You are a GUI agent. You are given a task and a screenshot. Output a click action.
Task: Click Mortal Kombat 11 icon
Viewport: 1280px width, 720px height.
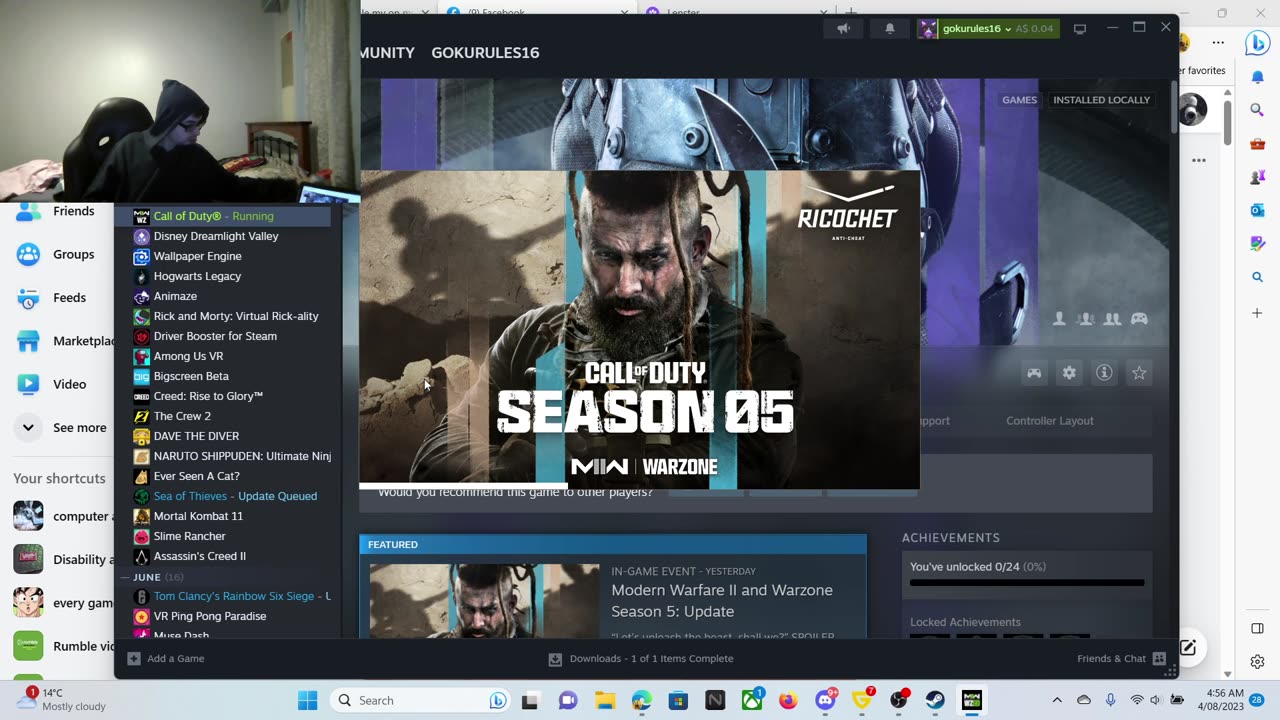coord(141,516)
